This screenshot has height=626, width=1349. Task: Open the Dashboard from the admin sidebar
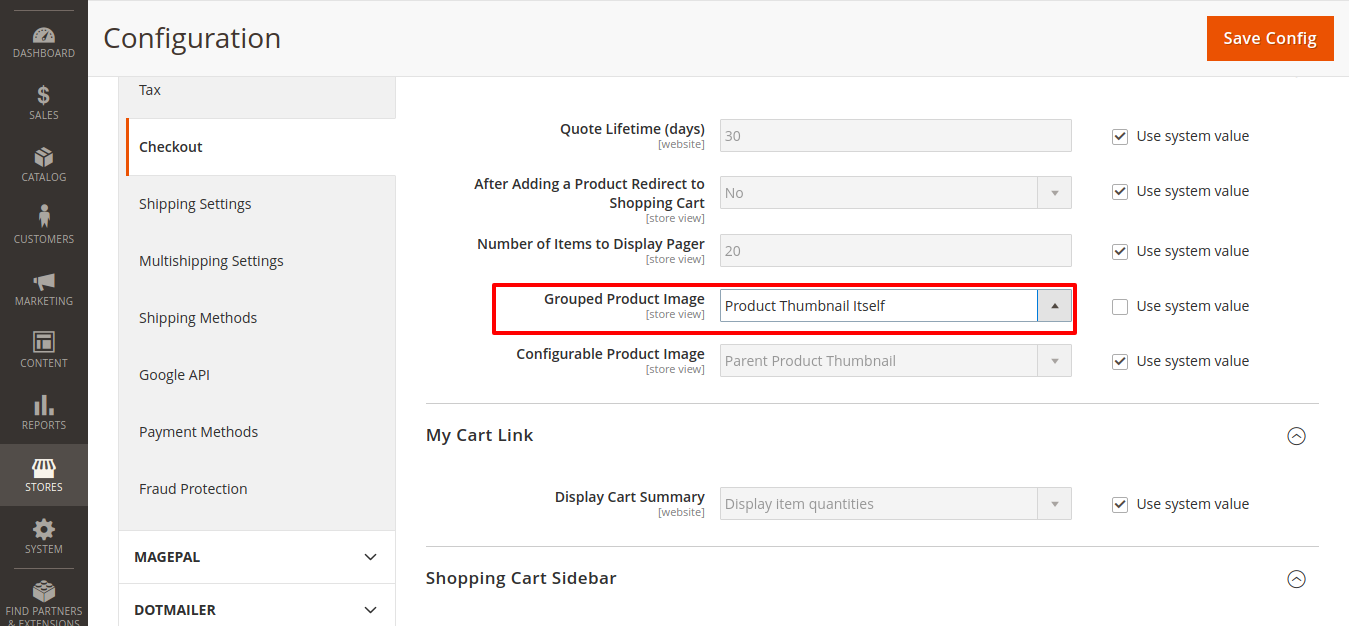tap(43, 40)
